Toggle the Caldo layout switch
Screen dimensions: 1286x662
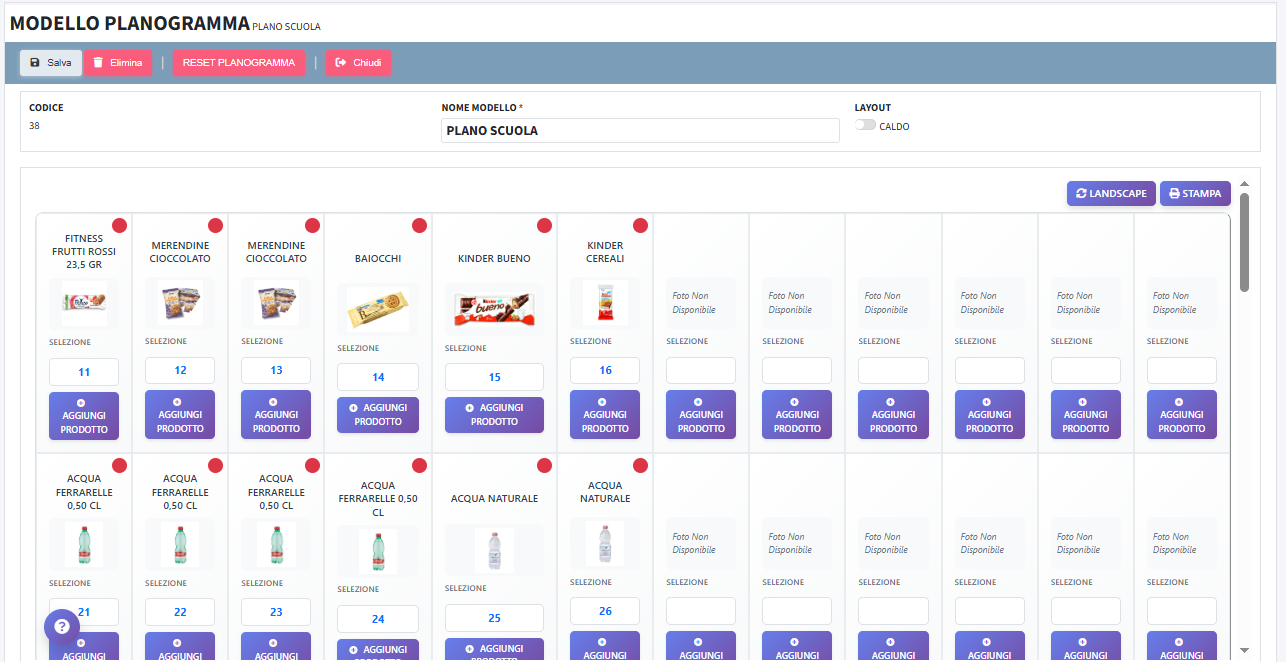tap(865, 125)
